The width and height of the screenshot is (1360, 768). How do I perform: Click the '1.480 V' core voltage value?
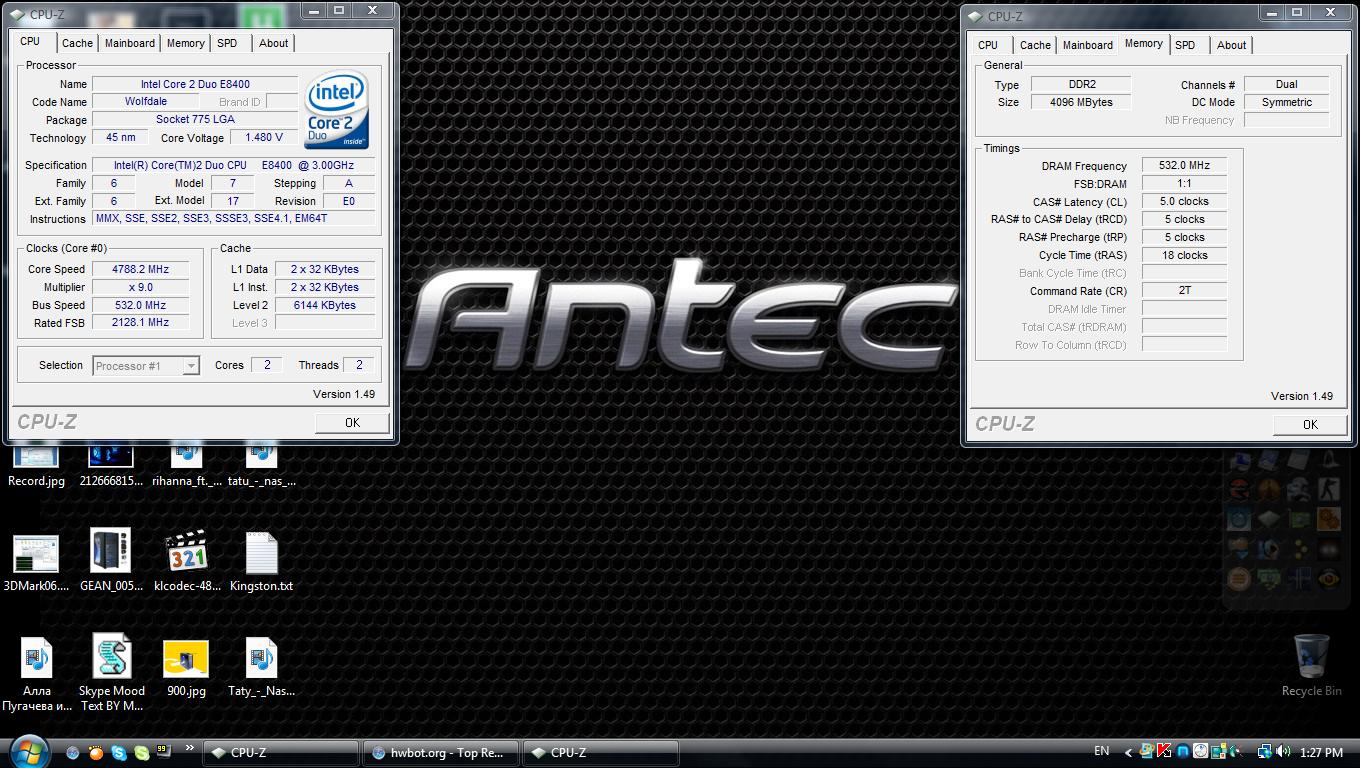(x=264, y=138)
